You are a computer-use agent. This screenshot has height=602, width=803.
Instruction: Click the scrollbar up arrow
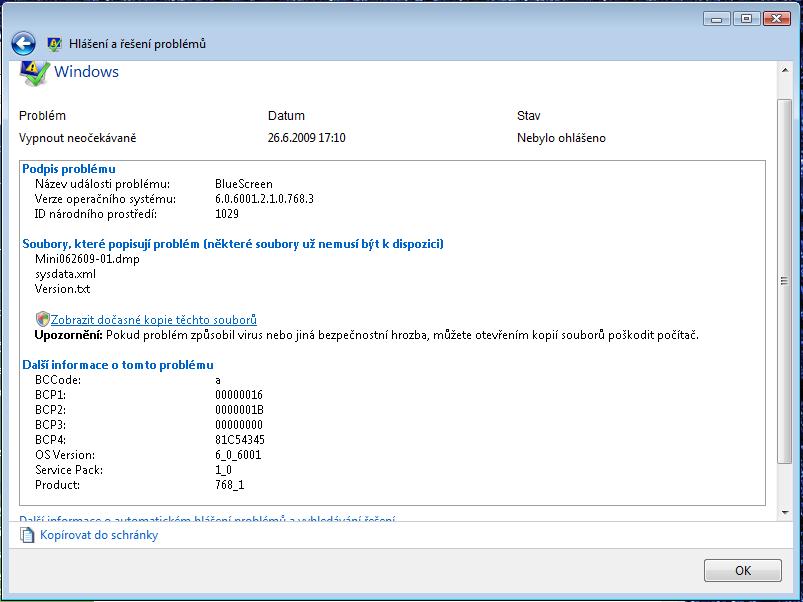(783, 68)
